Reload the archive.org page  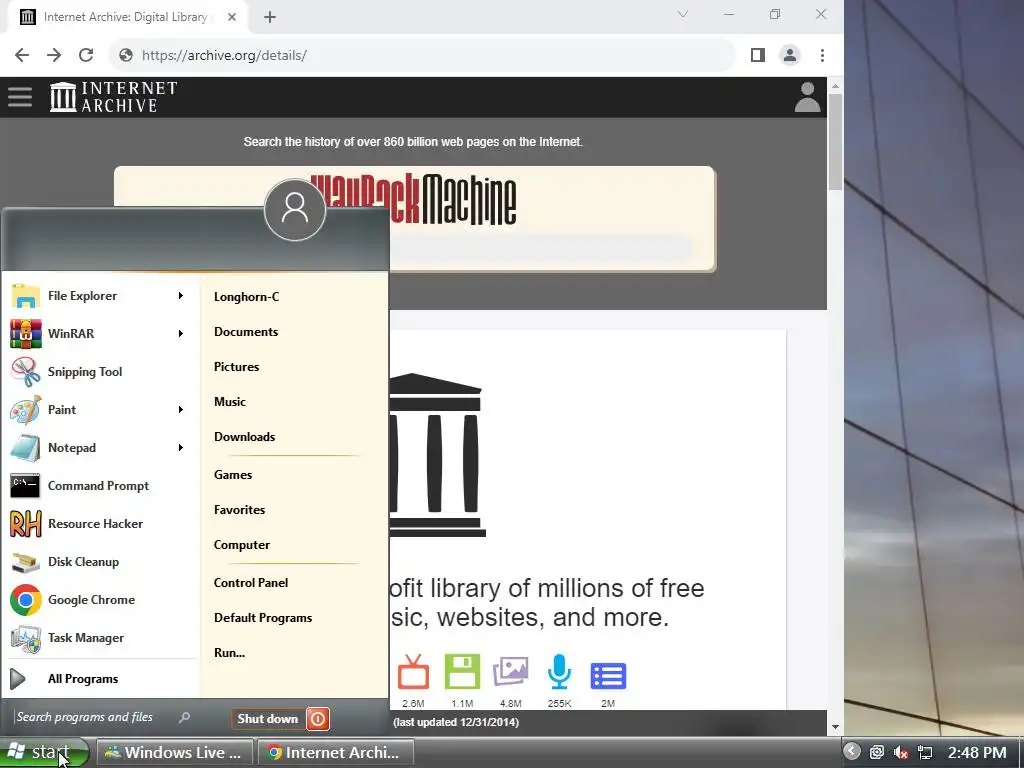(86, 55)
